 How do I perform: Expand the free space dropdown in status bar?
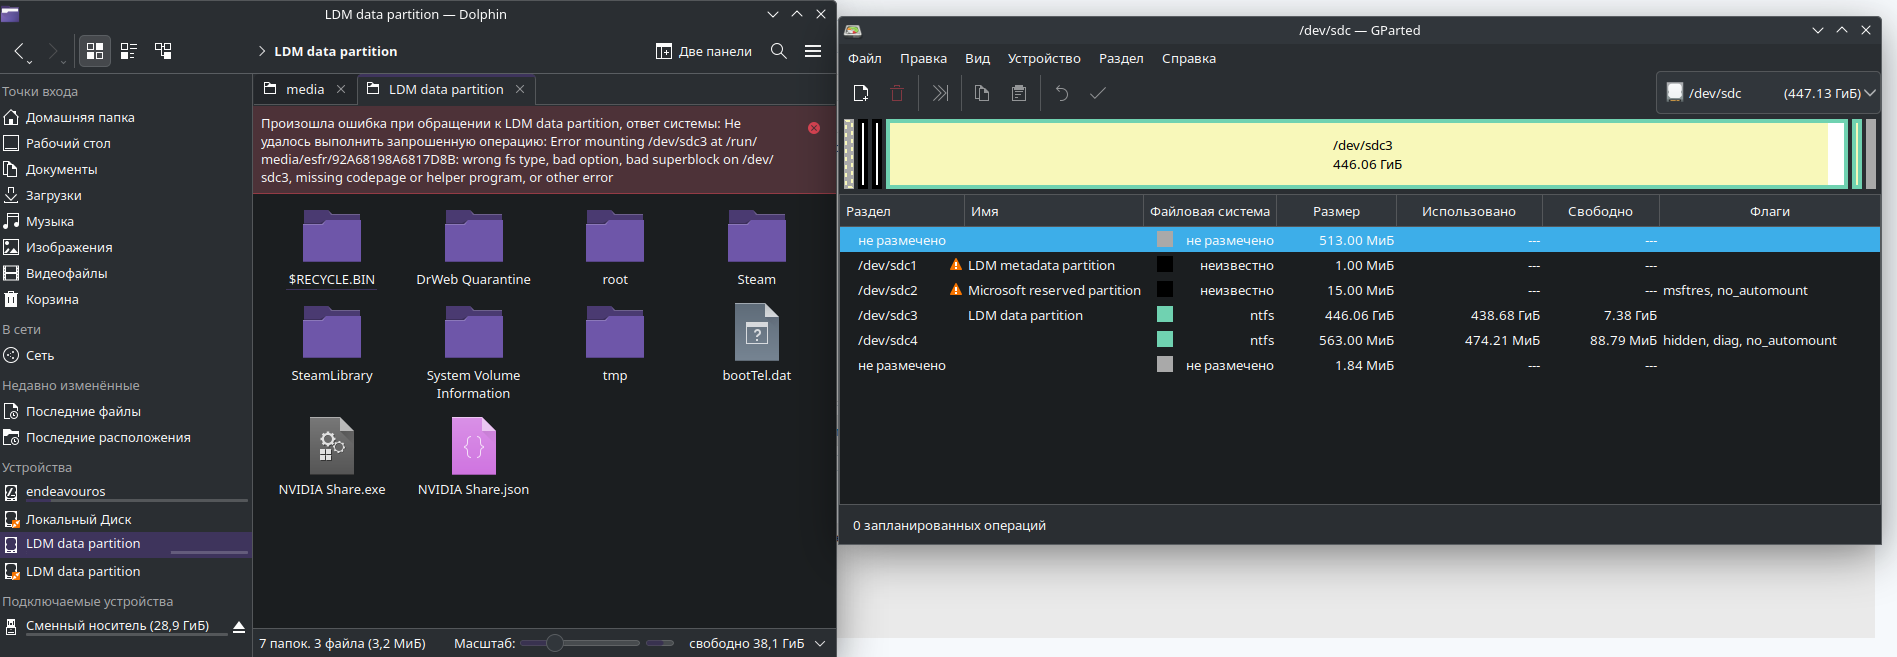tap(820, 643)
